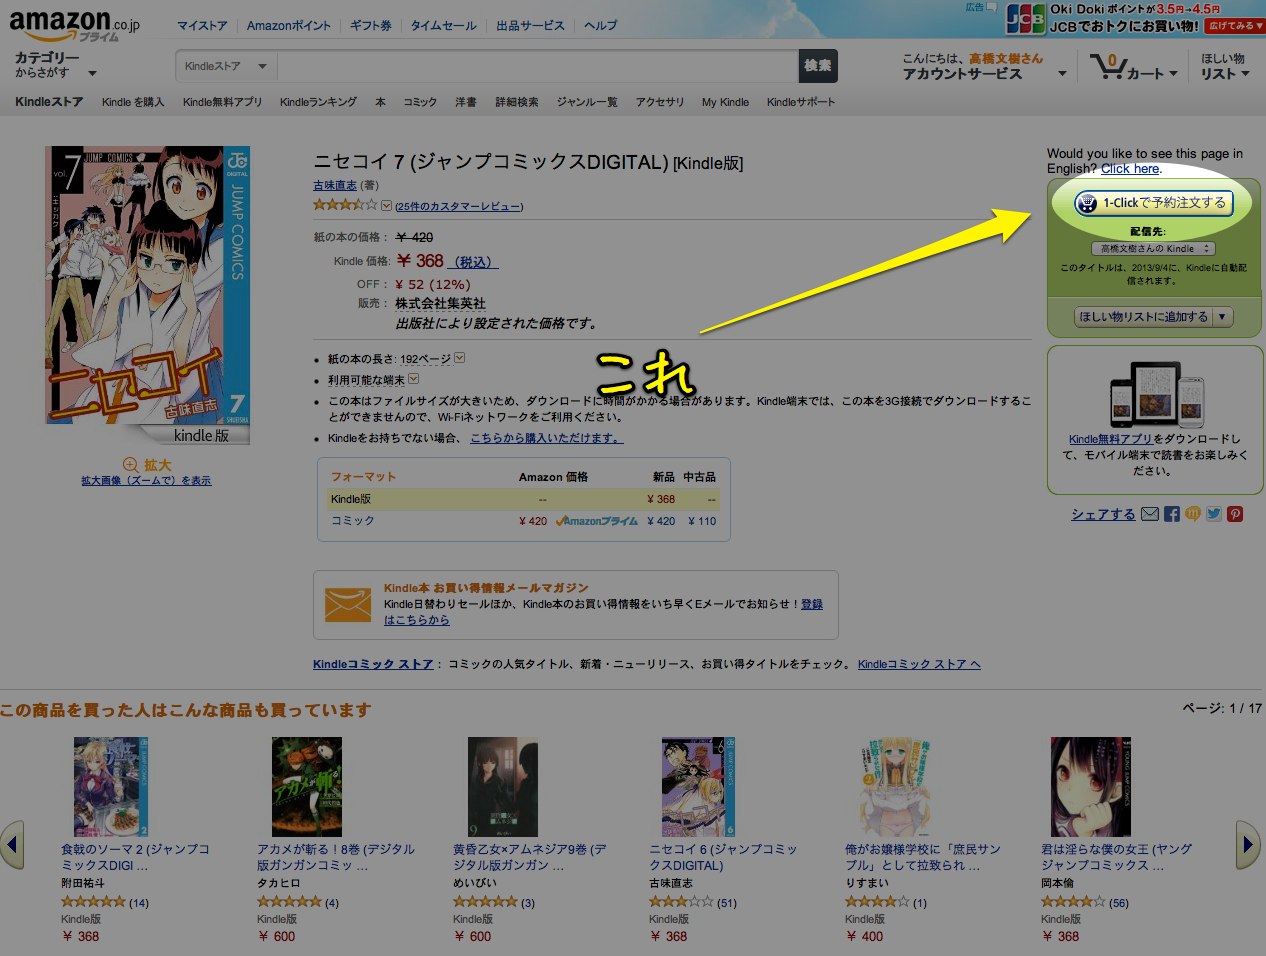This screenshot has height=956, width=1266.
Task: Click the 1-Clickで予約注文する button
Action: [x=1153, y=203]
